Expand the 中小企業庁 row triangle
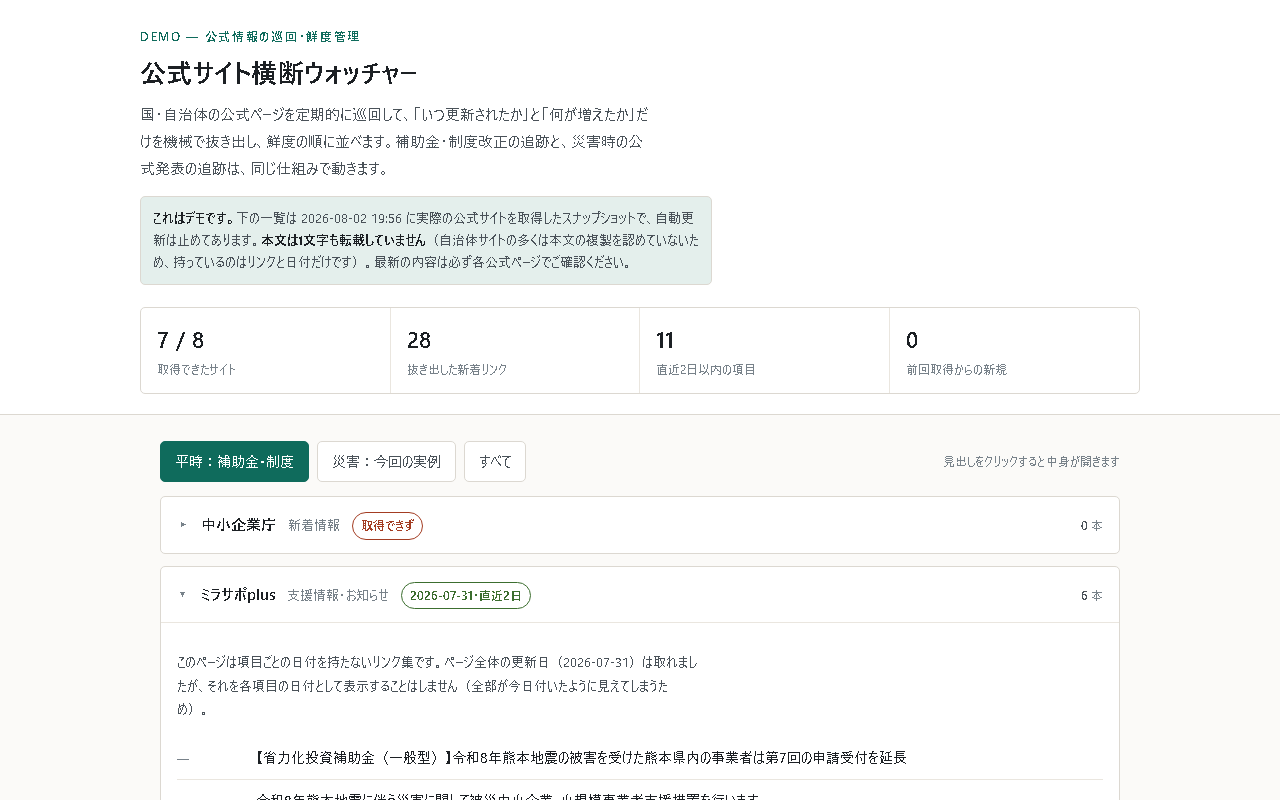The width and height of the screenshot is (1280, 800). click(183, 525)
